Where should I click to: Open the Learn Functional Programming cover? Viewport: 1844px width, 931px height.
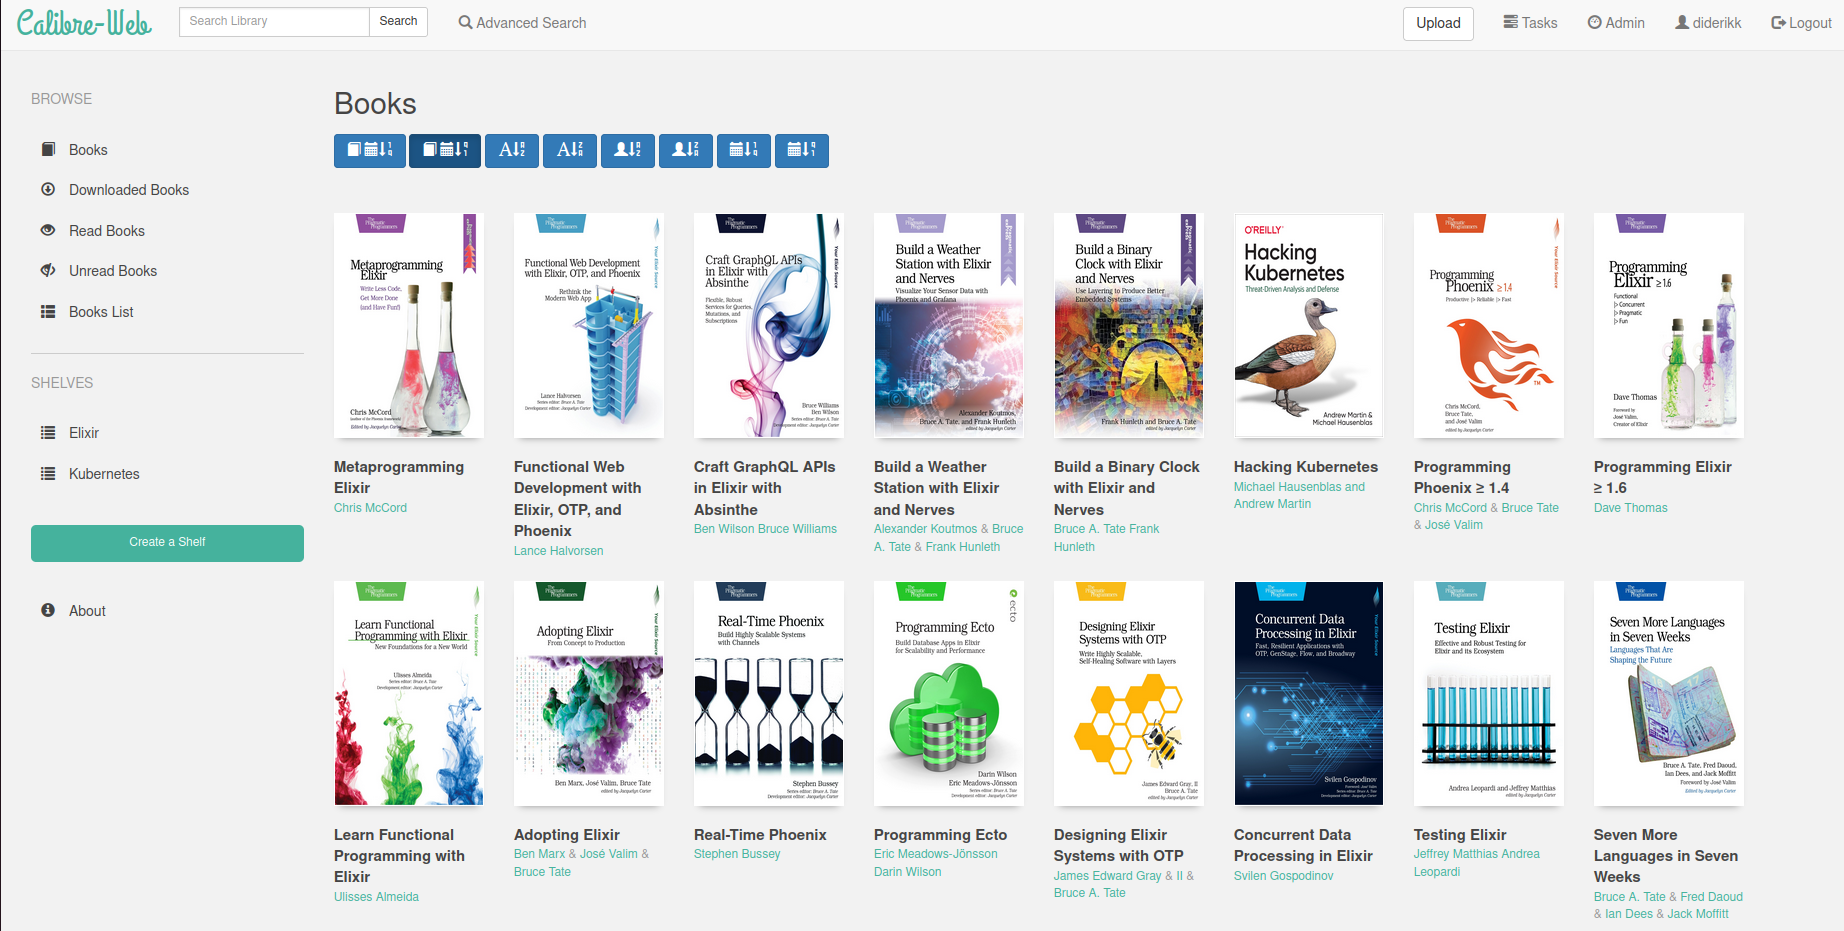point(409,693)
